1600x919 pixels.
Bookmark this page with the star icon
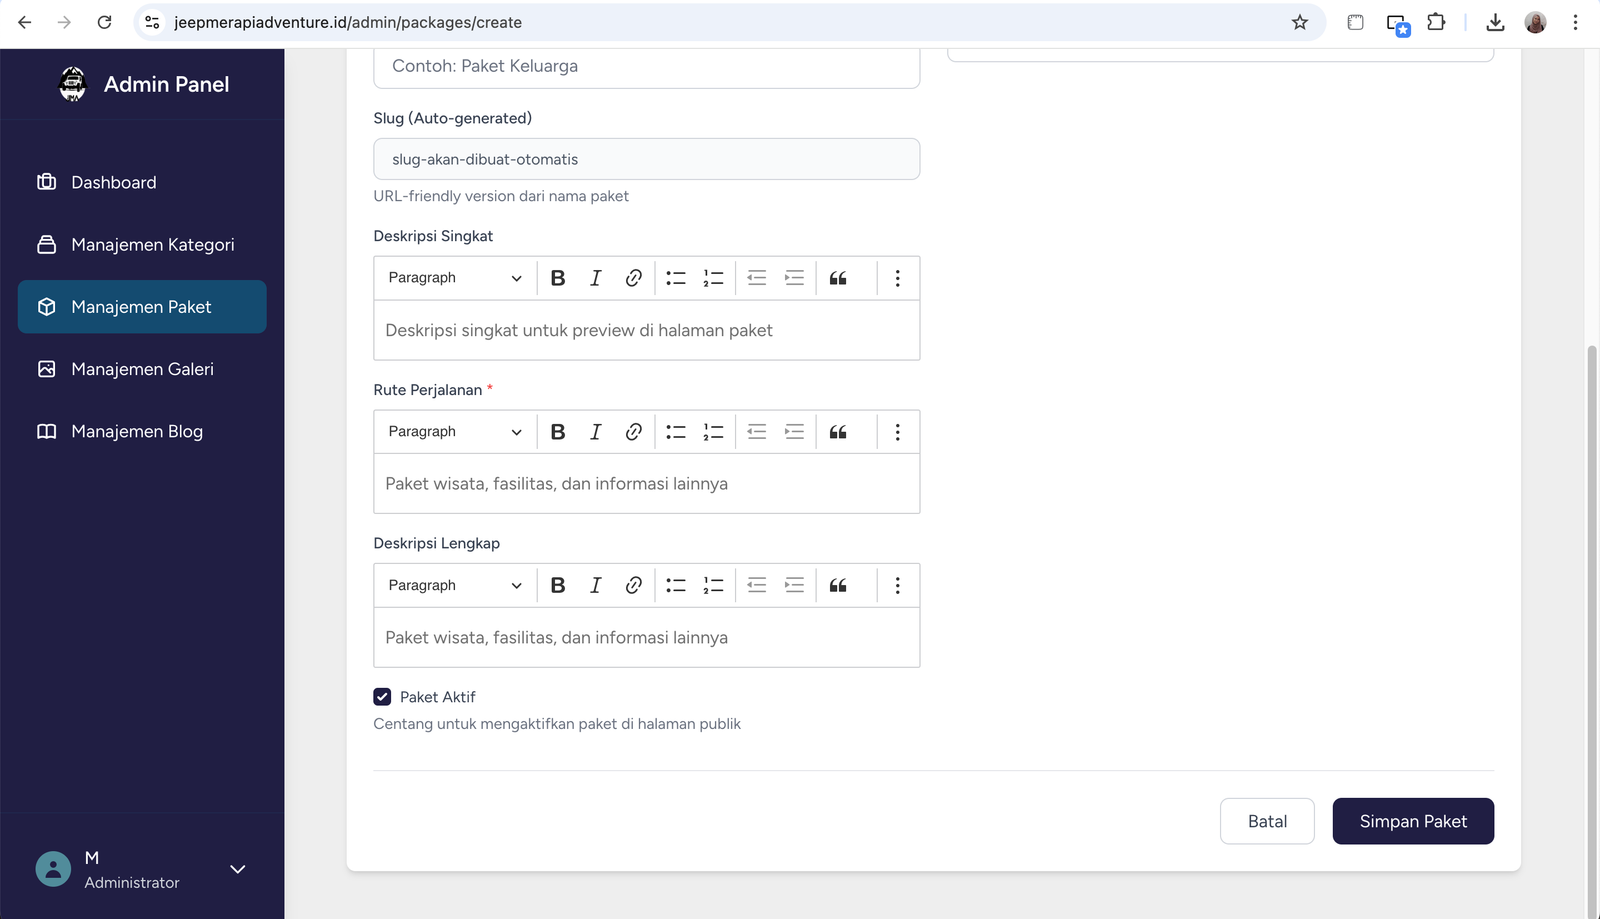click(1299, 22)
